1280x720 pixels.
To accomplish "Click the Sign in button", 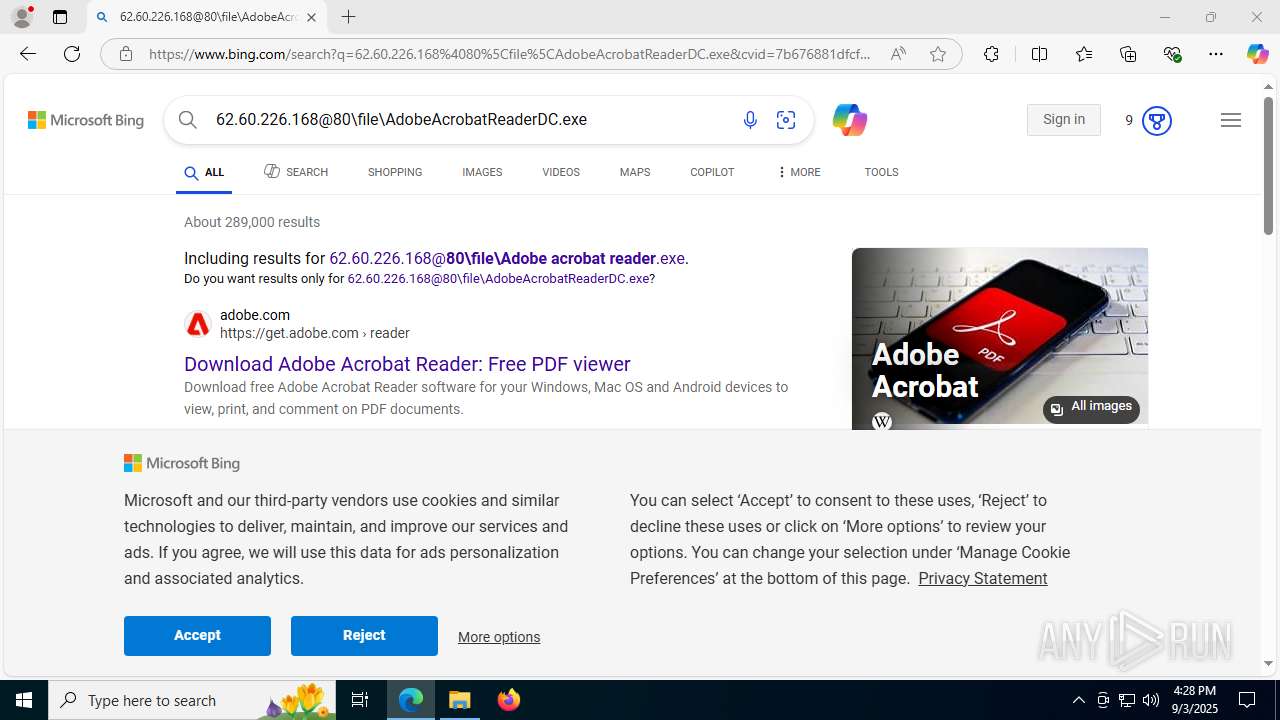I will 1063,120.
